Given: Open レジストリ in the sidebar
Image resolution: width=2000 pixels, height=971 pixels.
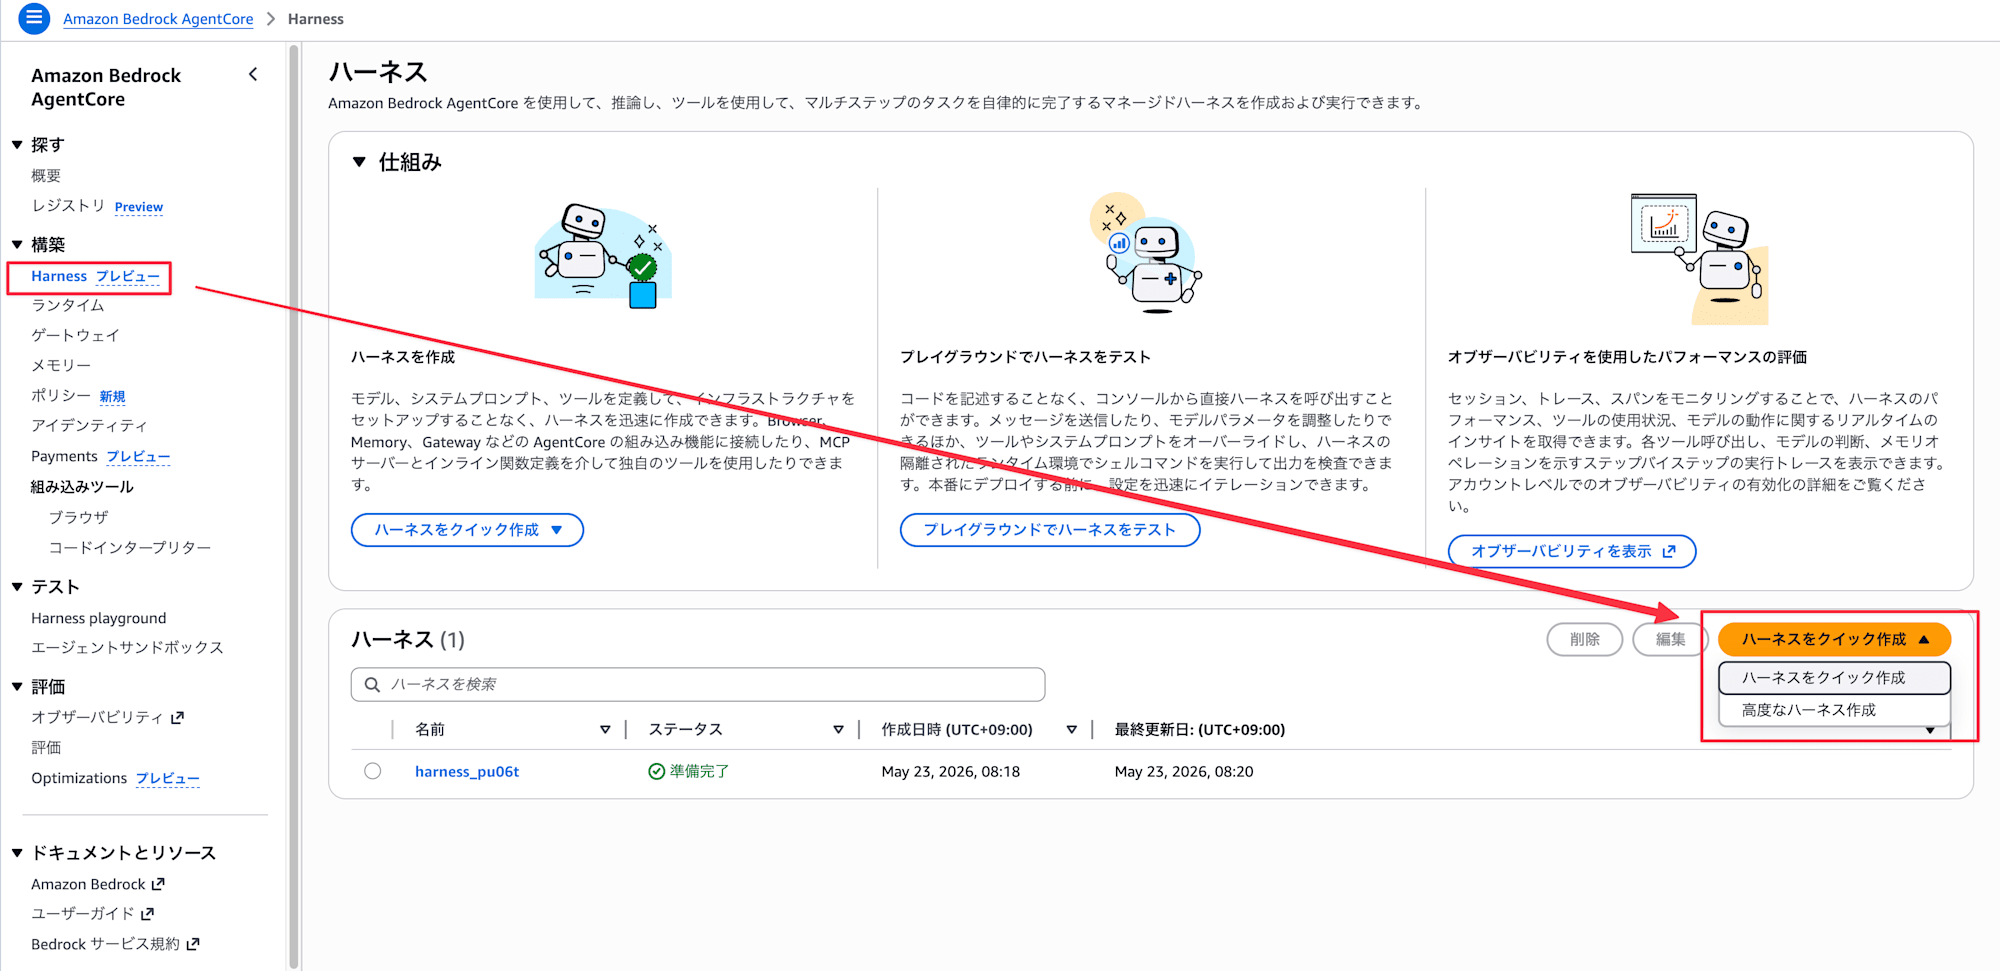Looking at the screenshot, I should (x=68, y=206).
